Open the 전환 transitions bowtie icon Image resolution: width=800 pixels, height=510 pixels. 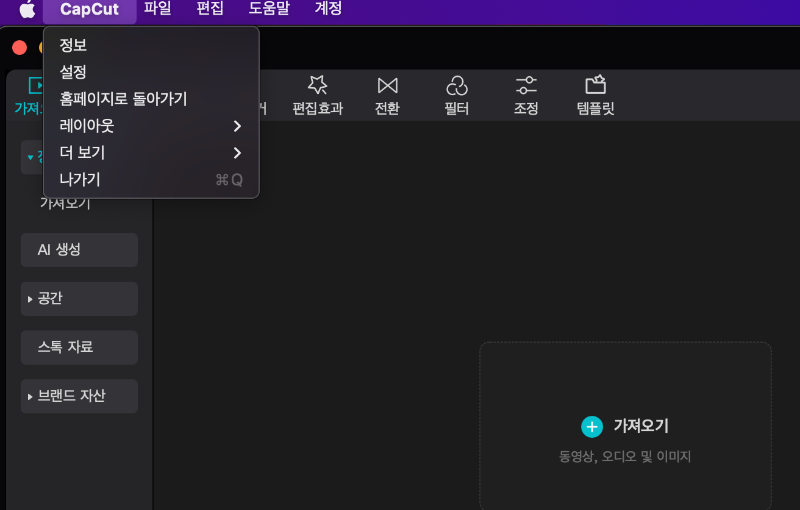click(387, 86)
